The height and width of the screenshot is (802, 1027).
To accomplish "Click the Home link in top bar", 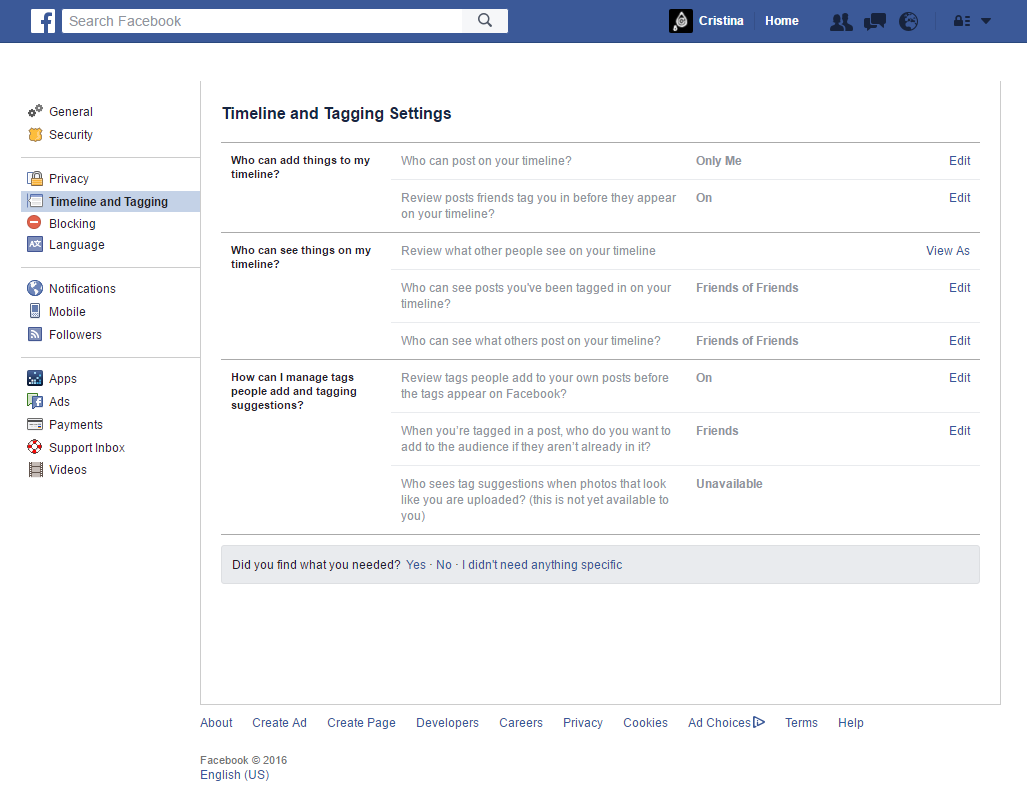I will [781, 21].
